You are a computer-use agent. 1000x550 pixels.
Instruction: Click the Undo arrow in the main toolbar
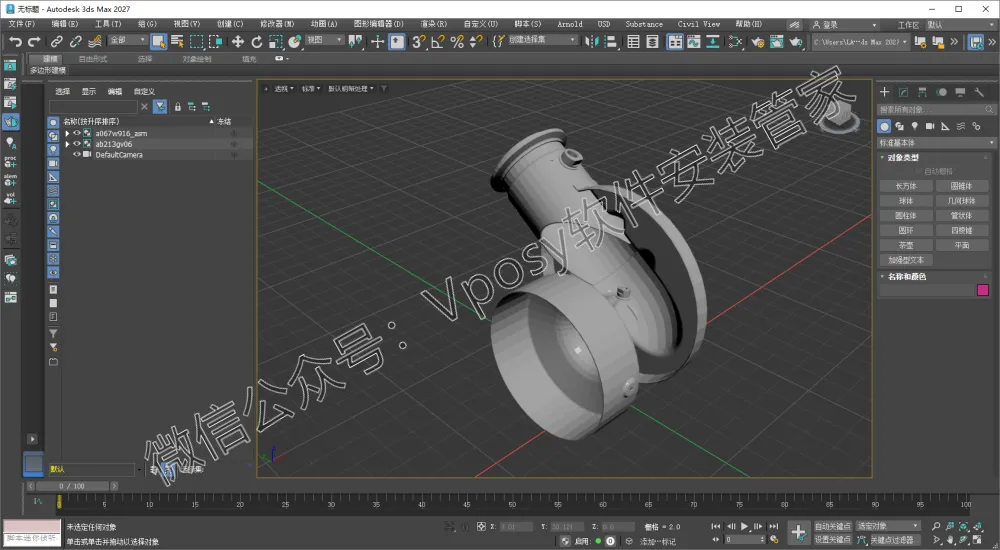tap(15, 42)
